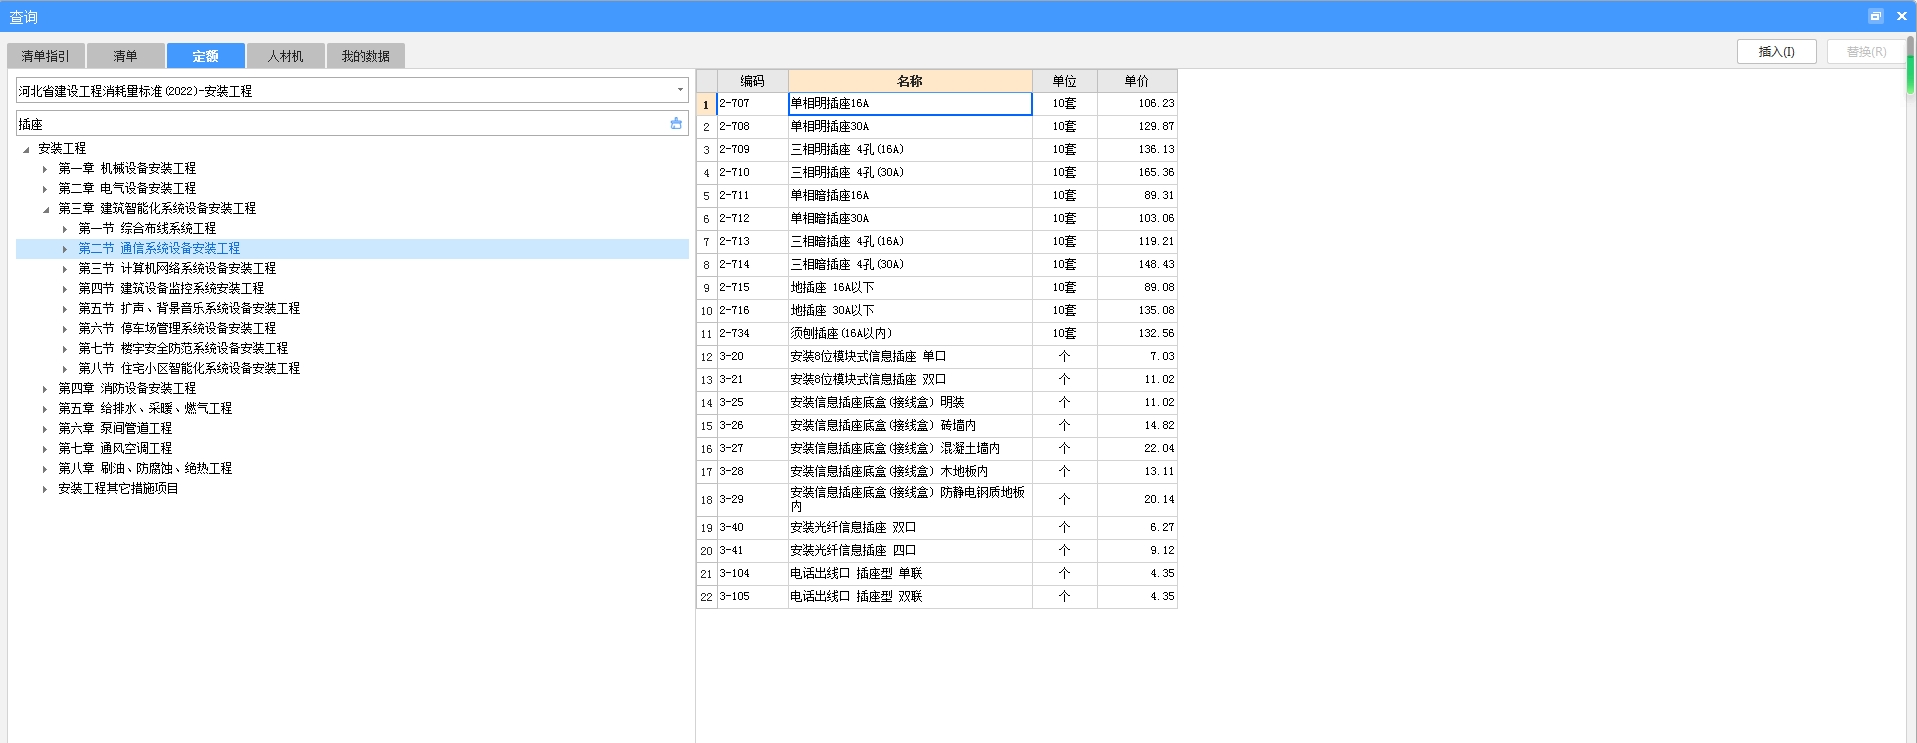This screenshot has height=743, width=1917.
Task: Select 第七节 楼宇安全防范系统设备安装工程
Action: coord(183,348)
